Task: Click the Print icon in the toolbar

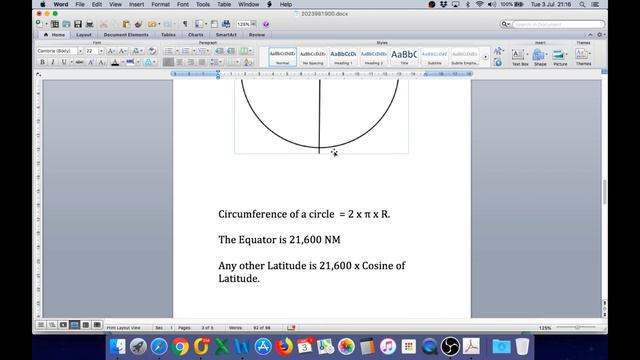Action: coord(89,24)
